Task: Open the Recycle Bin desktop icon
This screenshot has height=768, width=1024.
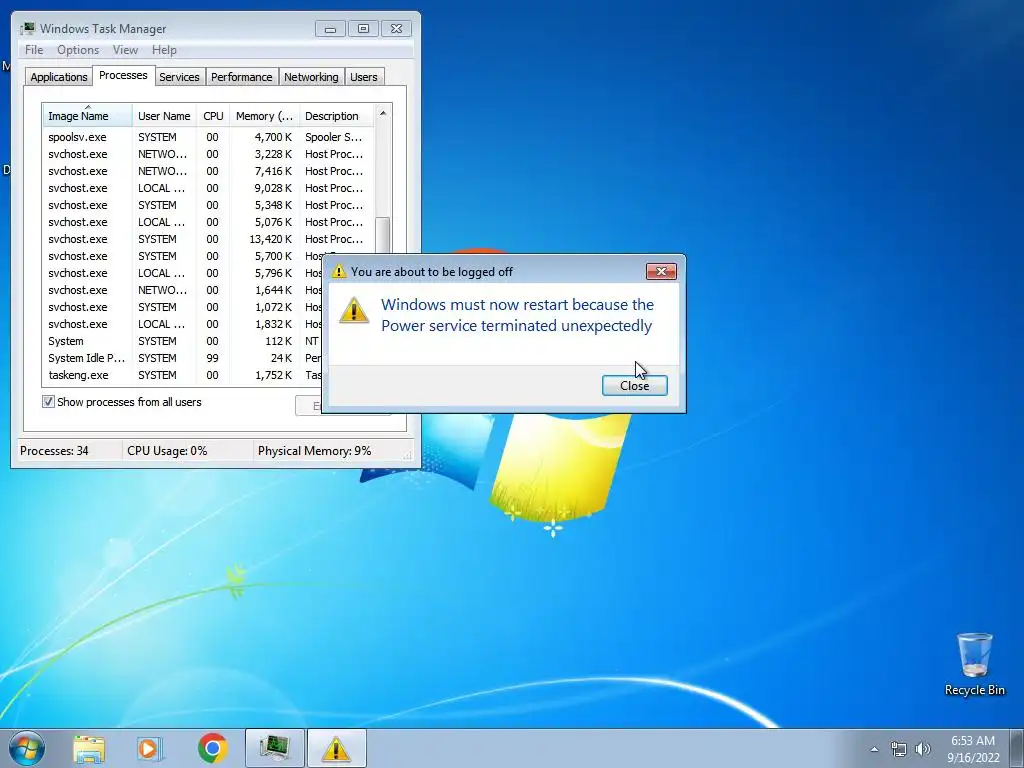Action: tap(974, 664)
